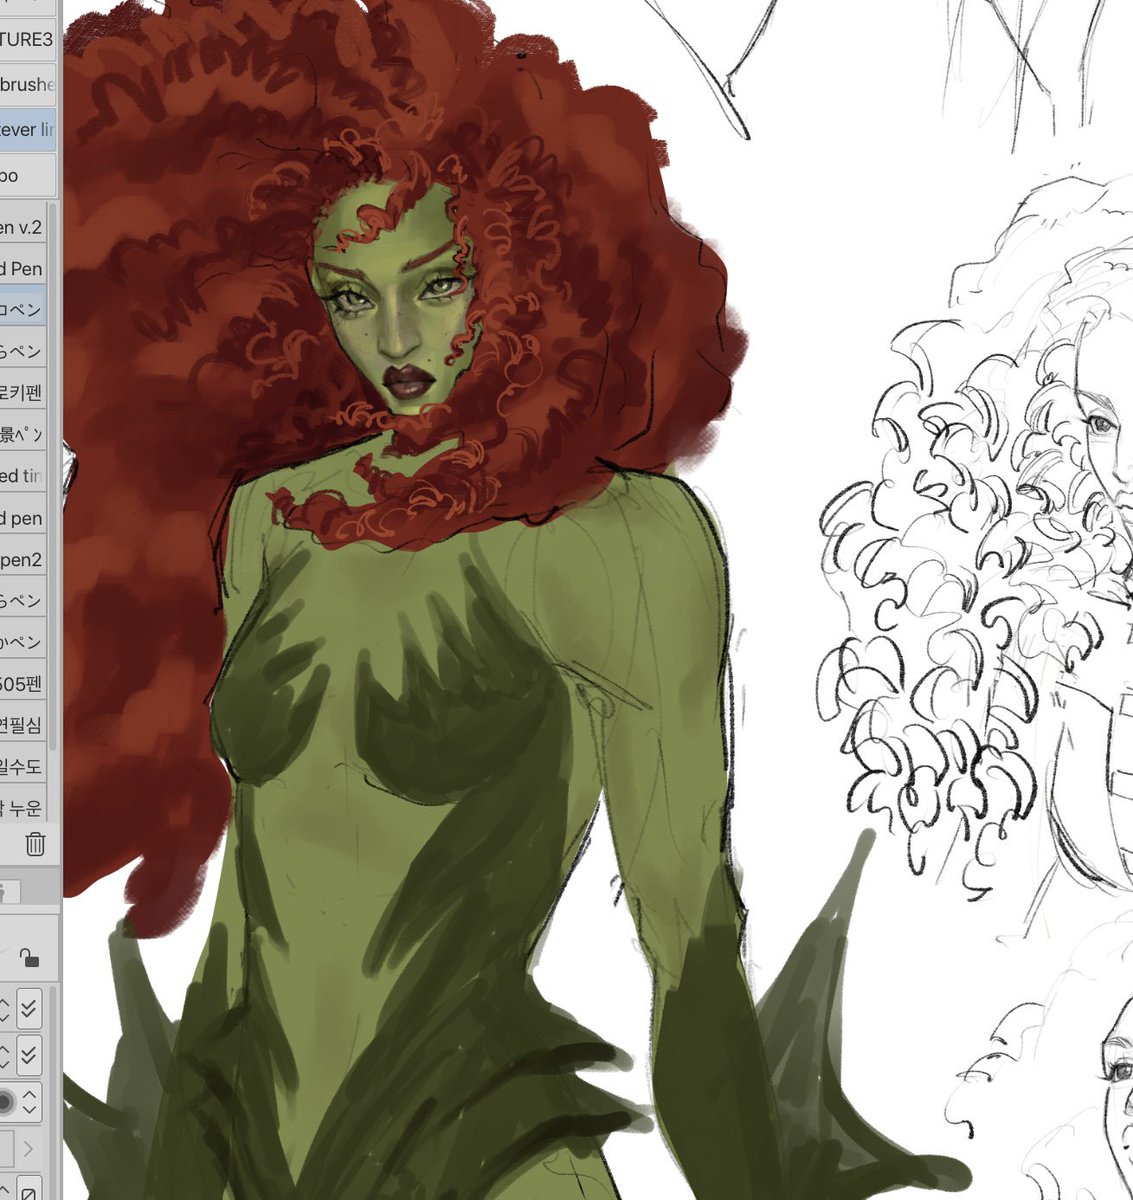Image resolution: width=1133 pixels, height=1200 pixels.
Task: Select the 'ed tin' sub tool
Action: tap(22, 476)
